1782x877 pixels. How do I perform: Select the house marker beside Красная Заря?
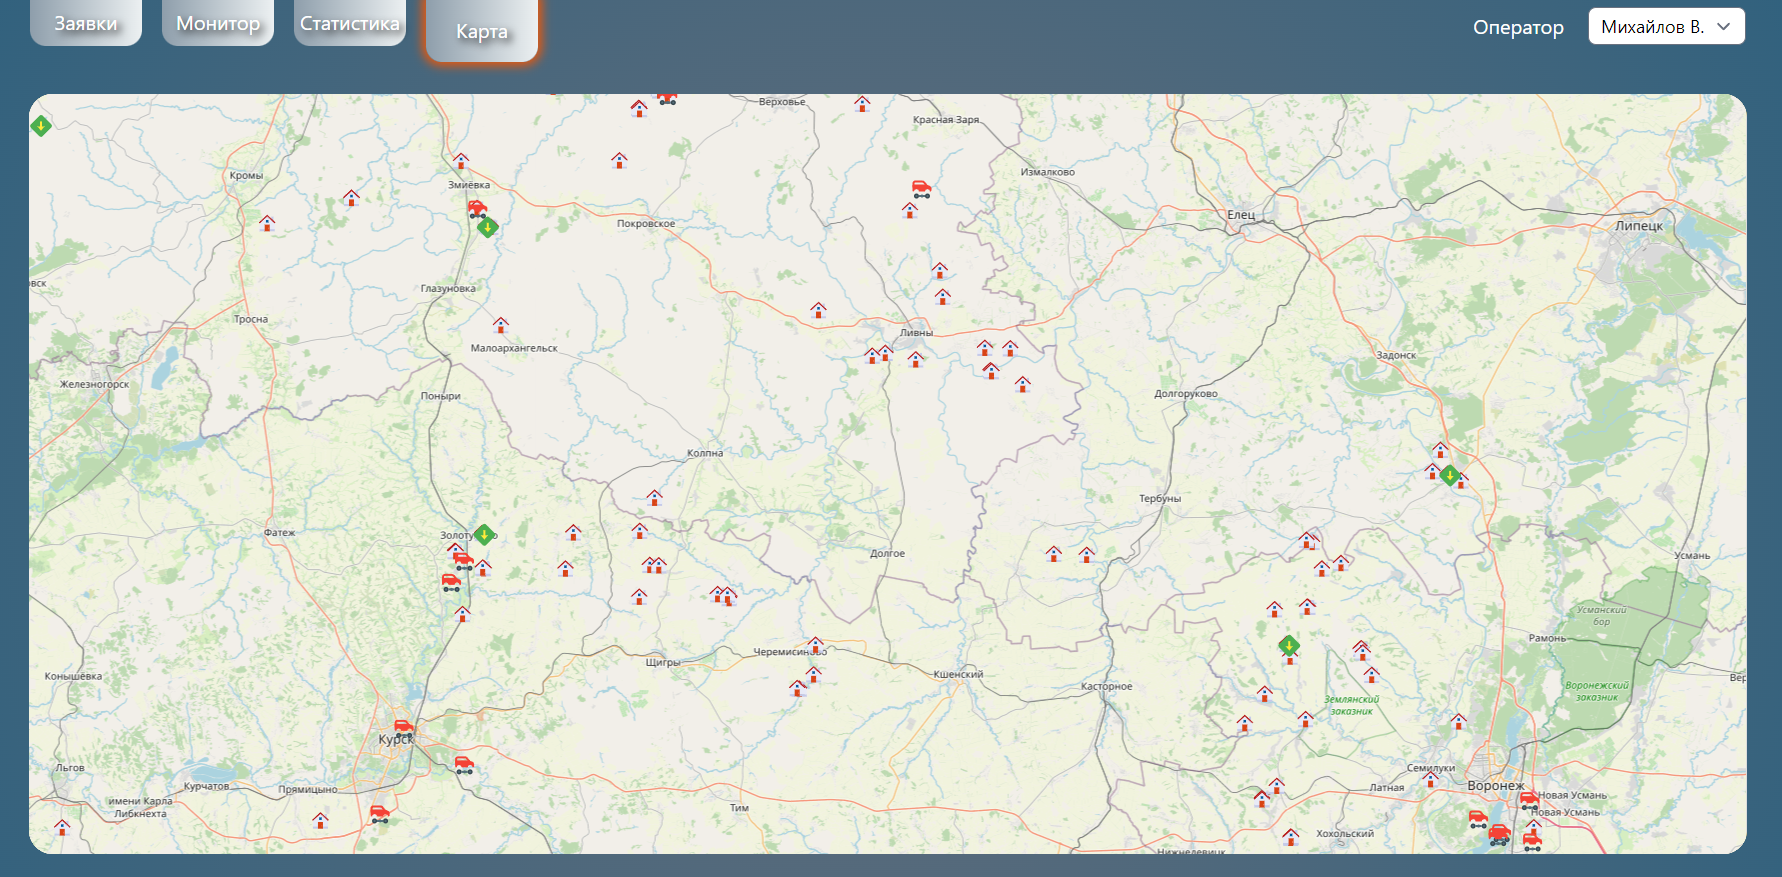pos(862,103)
